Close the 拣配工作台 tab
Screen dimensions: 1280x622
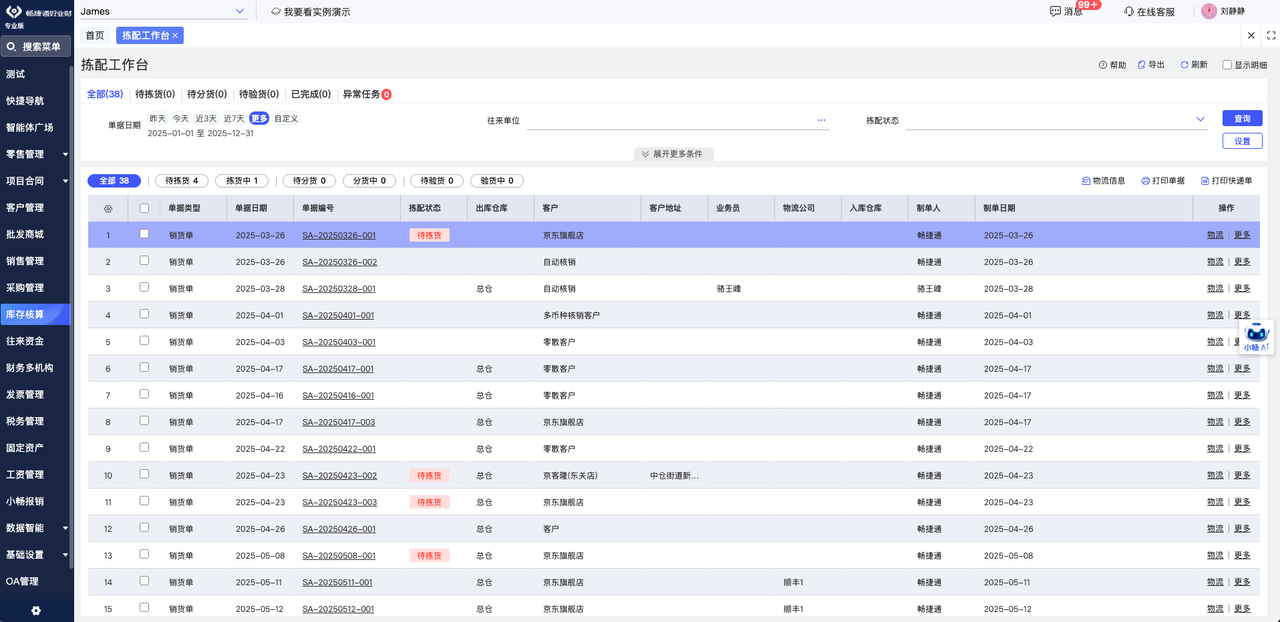pos(175,35)
